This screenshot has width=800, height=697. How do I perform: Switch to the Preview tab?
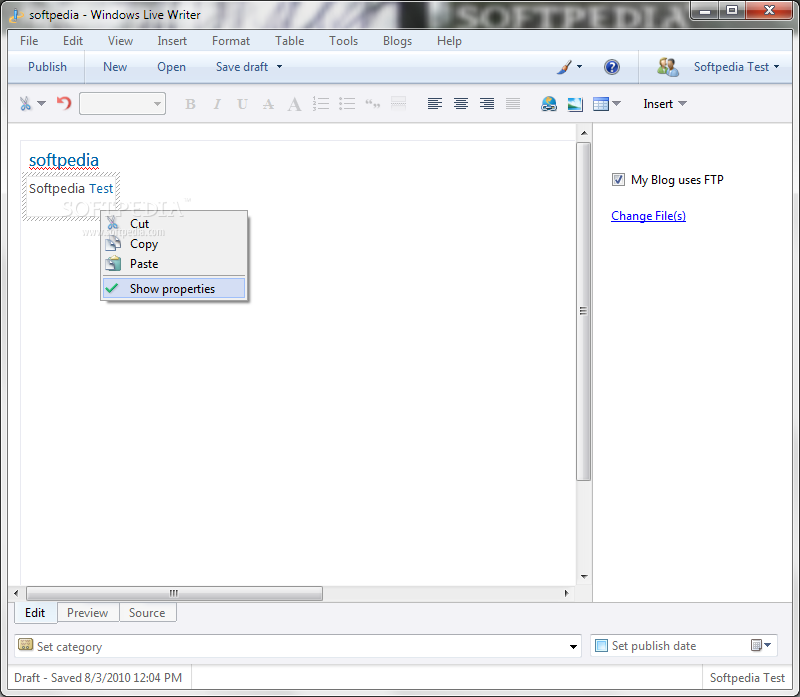click(88, 612)
